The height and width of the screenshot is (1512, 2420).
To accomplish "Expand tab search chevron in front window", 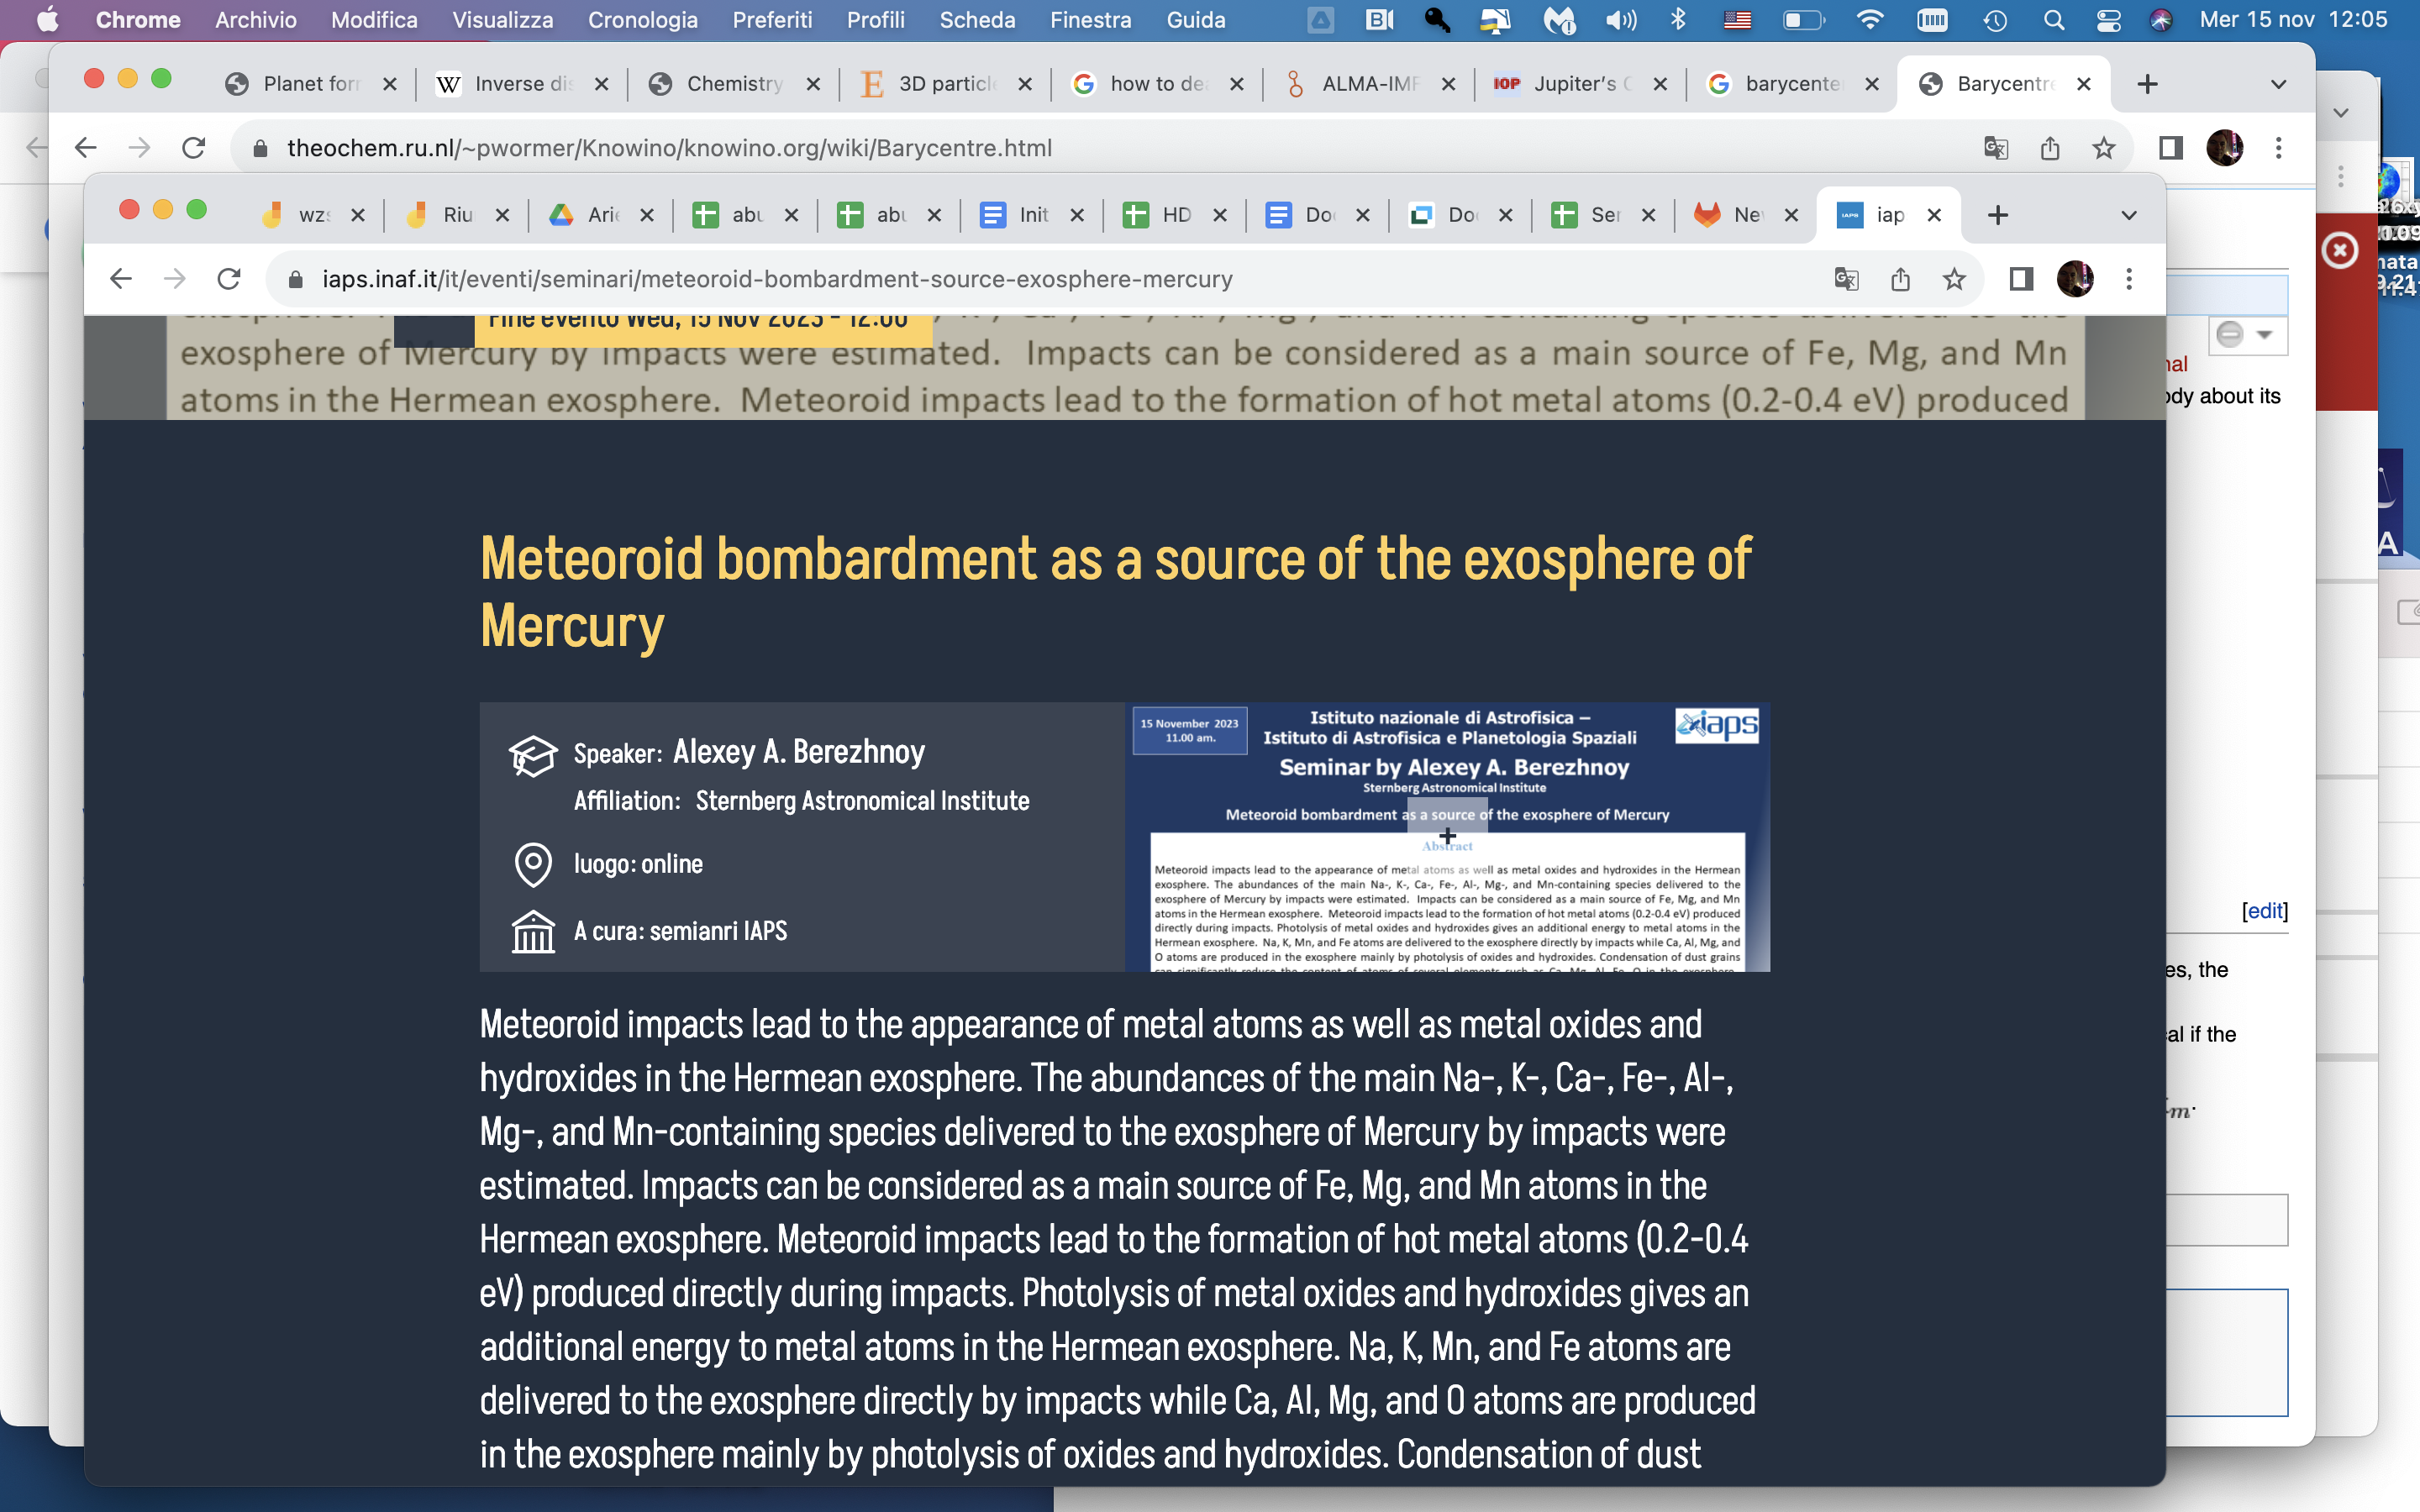I will [2129, 215].
